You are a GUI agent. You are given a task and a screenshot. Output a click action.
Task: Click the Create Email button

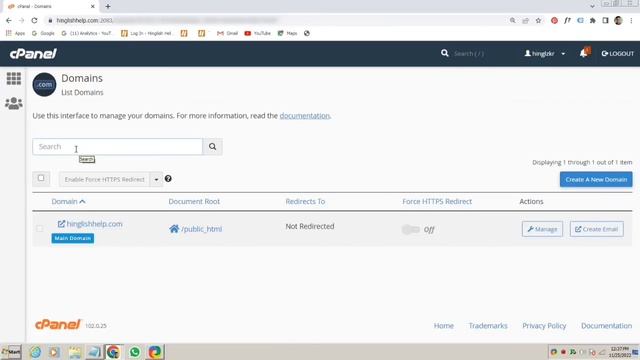click(596, 229)
